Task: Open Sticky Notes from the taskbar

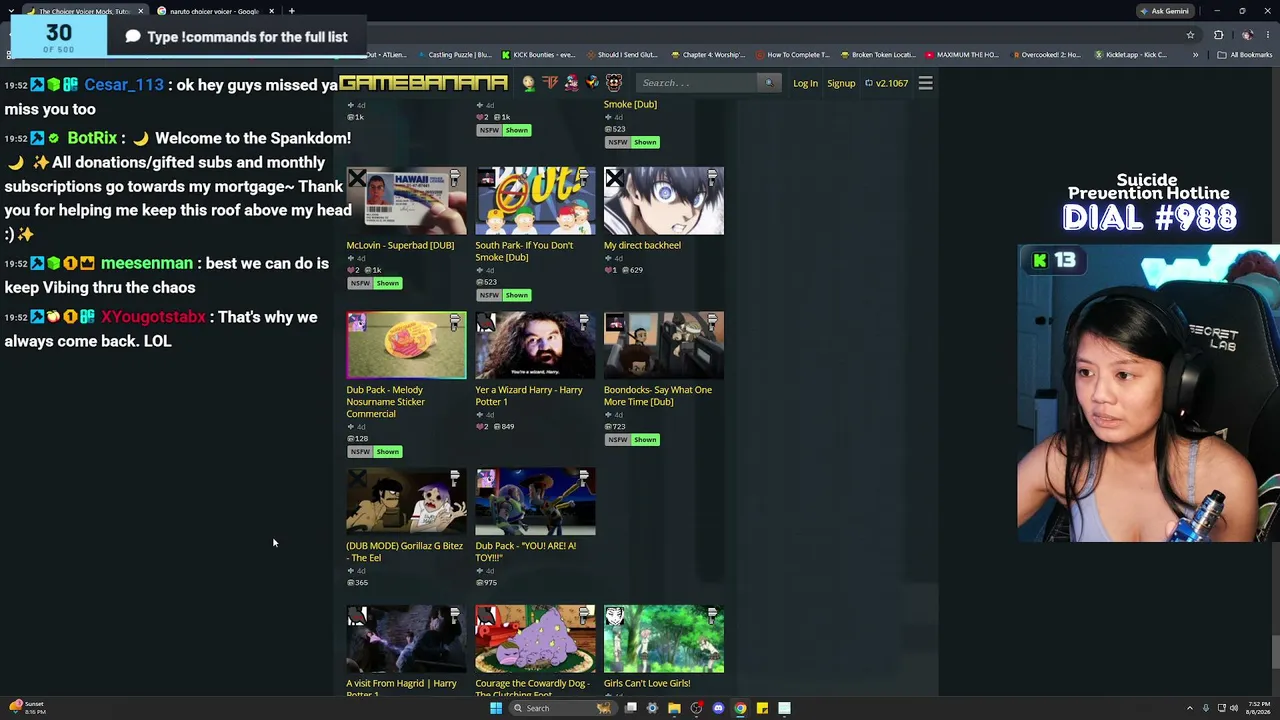Action: [762, 708]
